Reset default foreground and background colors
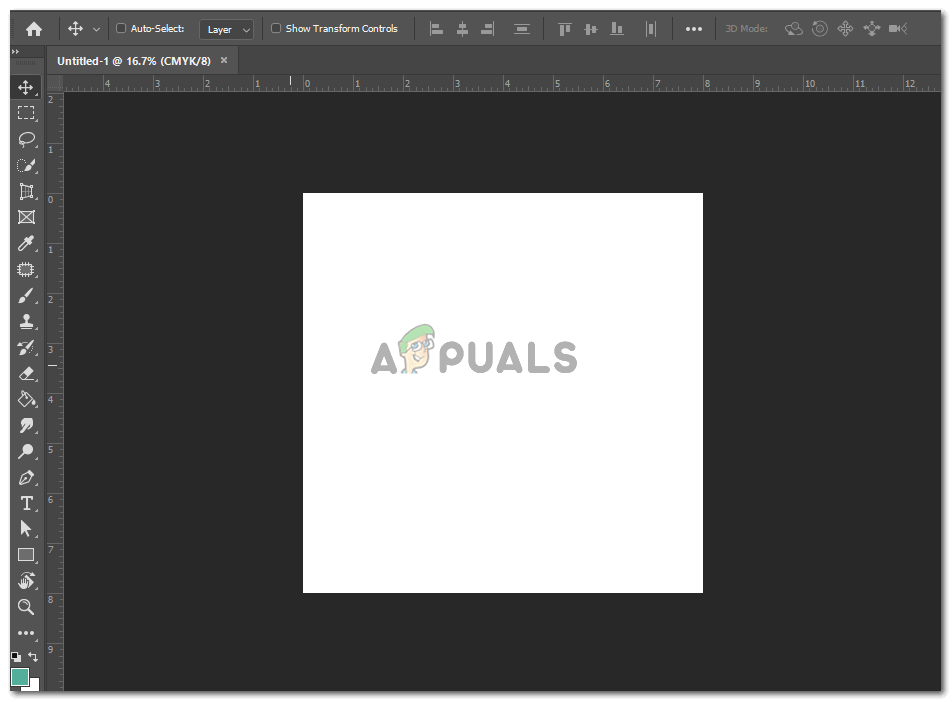 click(x=16, y=657)
